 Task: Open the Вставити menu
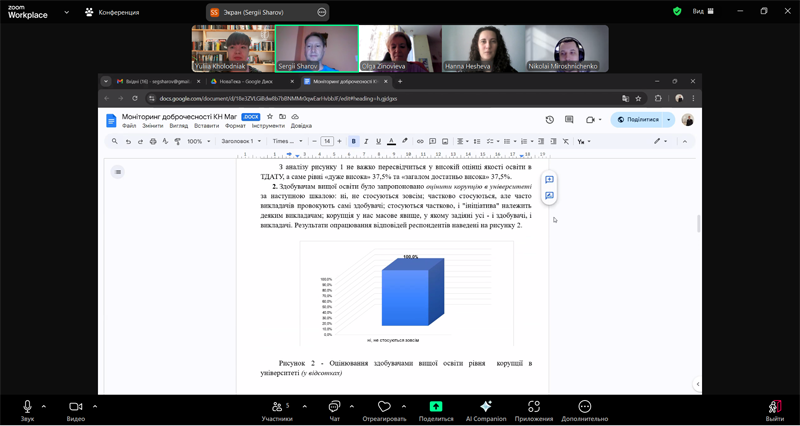pyautogui.click(x=206, y=126)
